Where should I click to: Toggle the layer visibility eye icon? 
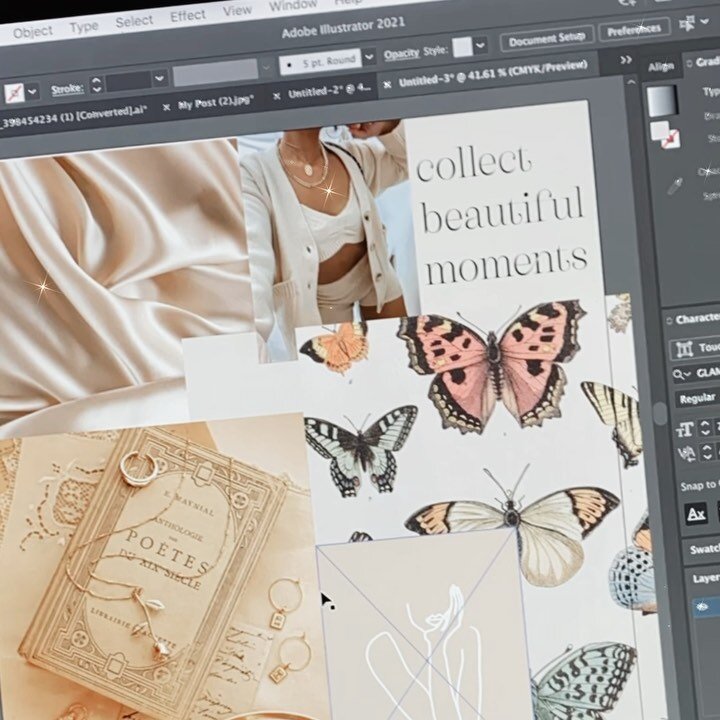tap(702, 608)
